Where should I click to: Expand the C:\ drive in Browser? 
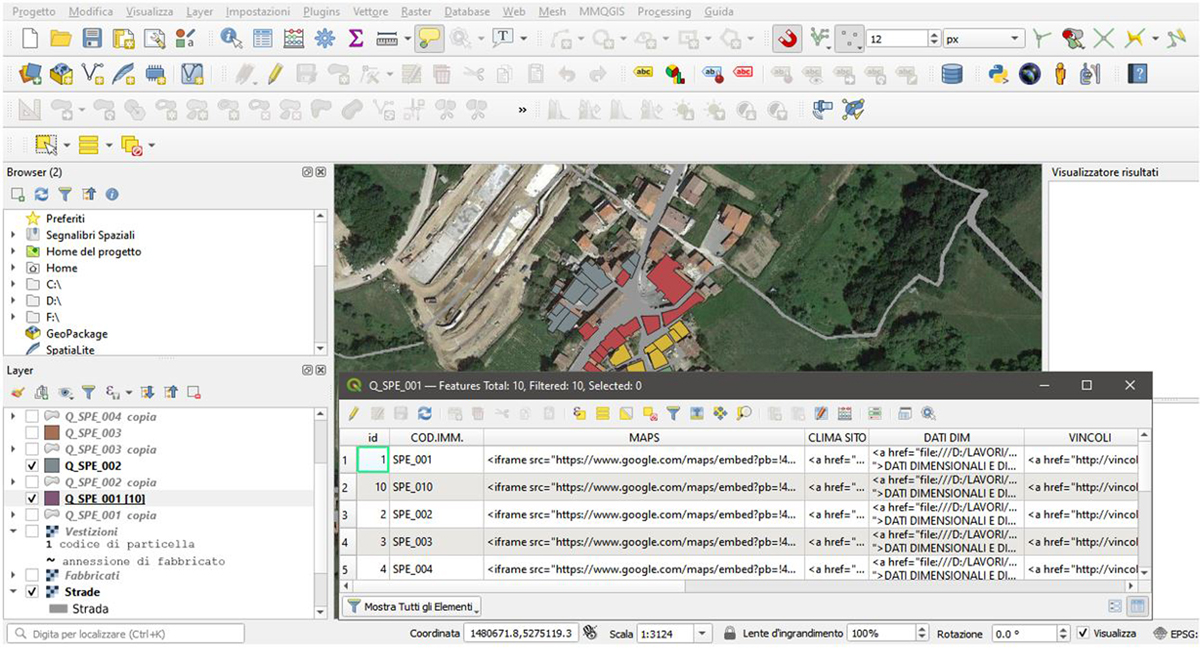13,284
